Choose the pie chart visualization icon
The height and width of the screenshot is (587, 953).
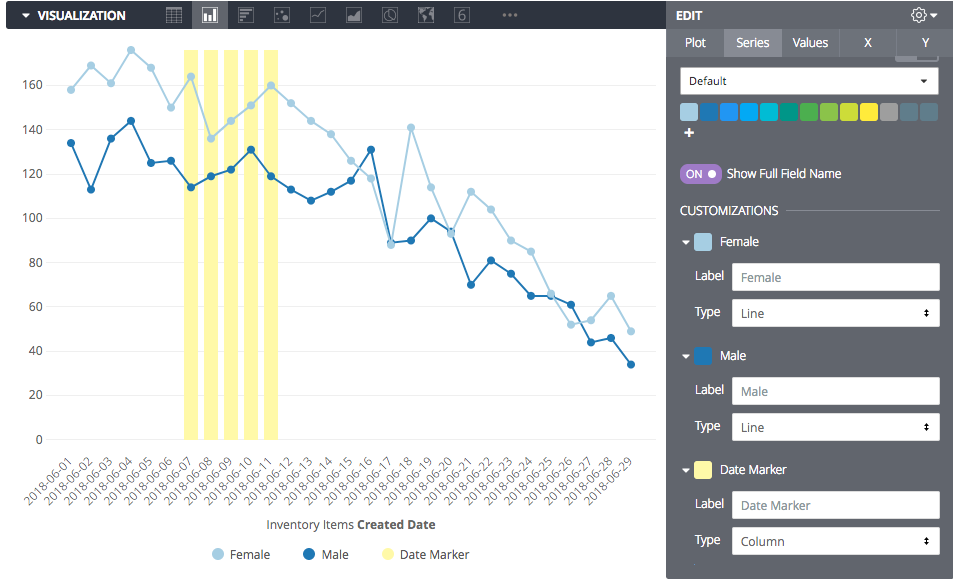coord(390,15)
